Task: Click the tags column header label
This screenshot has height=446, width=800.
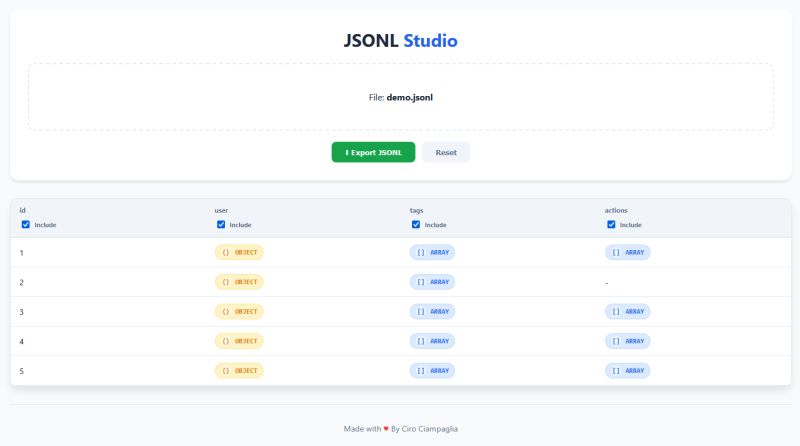Action: (x=416, y=210)
